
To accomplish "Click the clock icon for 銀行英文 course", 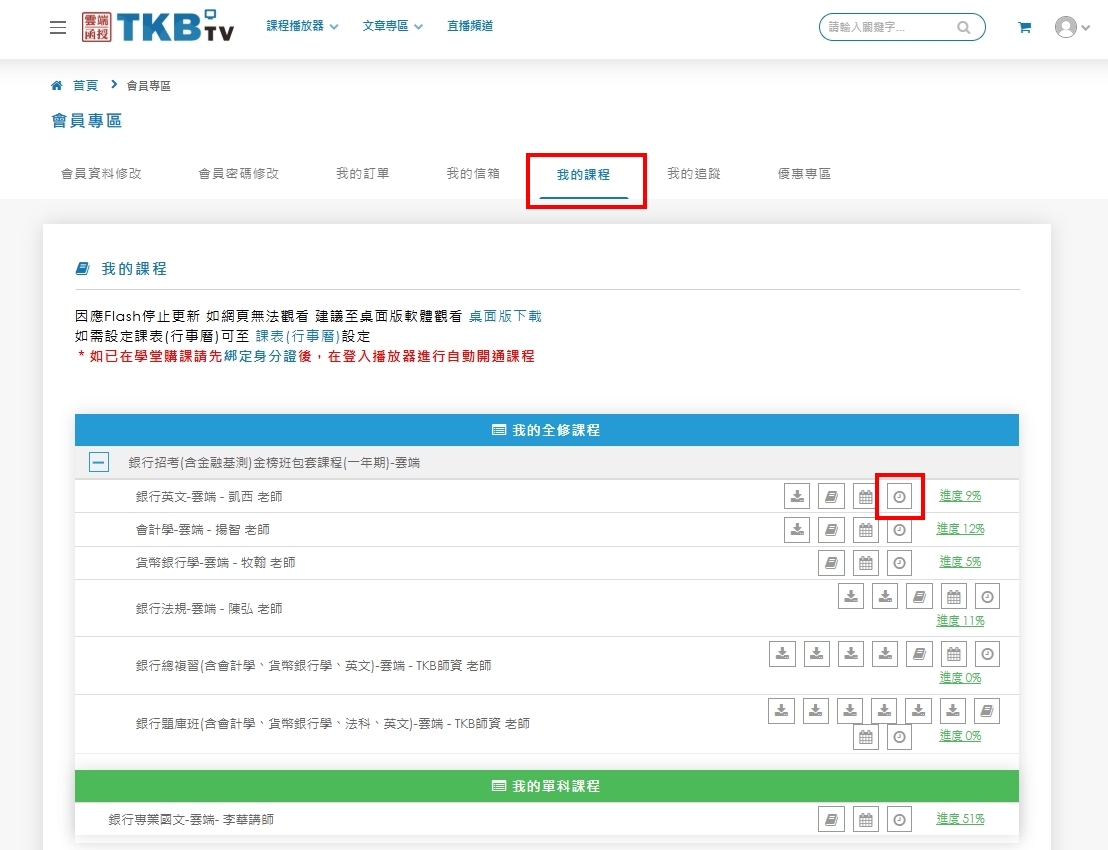I will coord(899,496).
